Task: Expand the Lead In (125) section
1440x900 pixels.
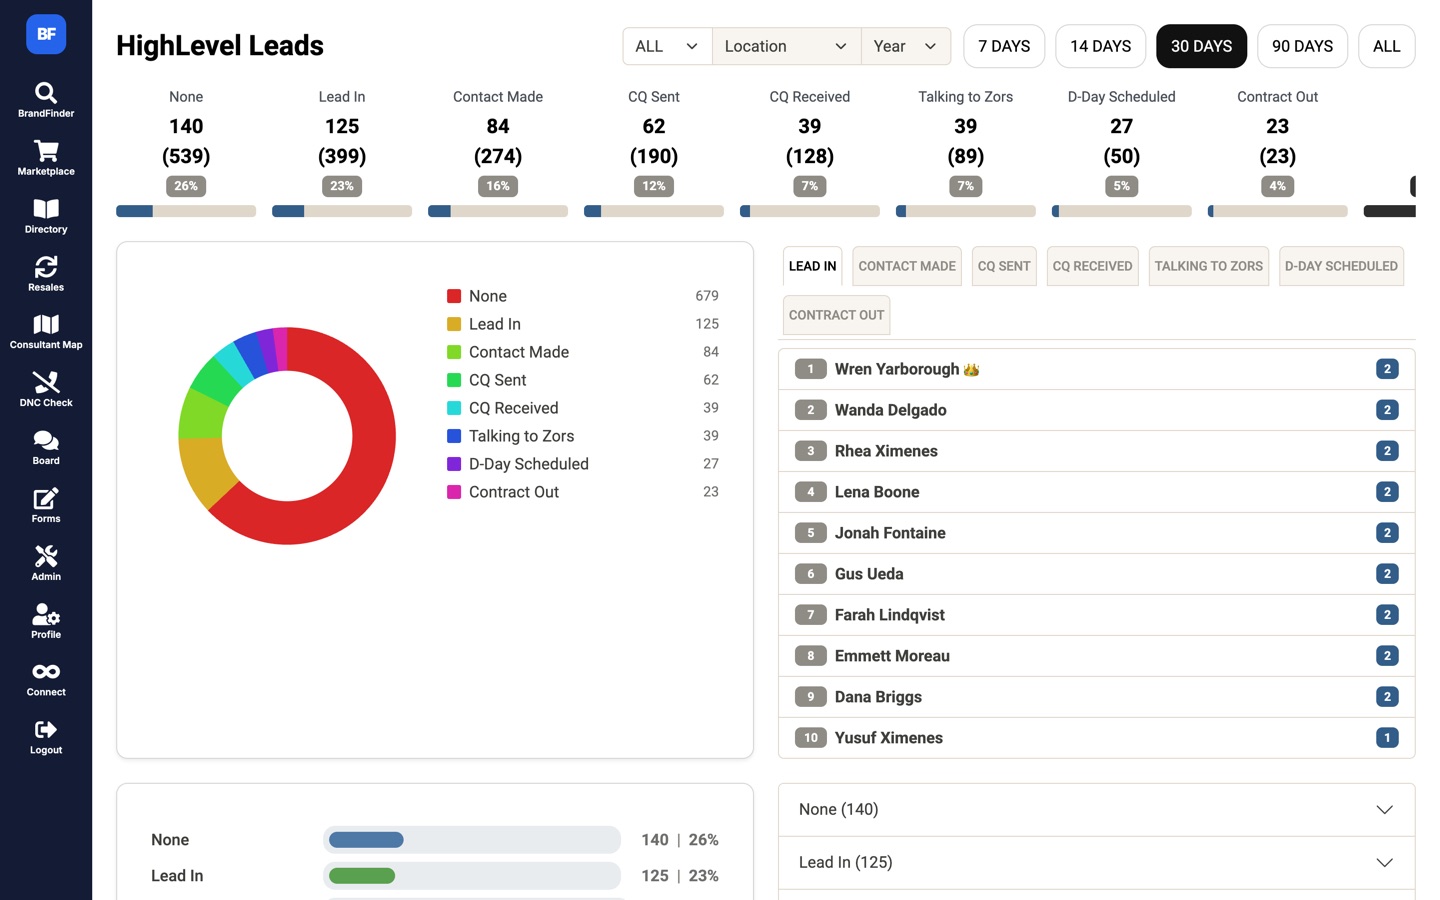Action: [x=1096, y=862]
